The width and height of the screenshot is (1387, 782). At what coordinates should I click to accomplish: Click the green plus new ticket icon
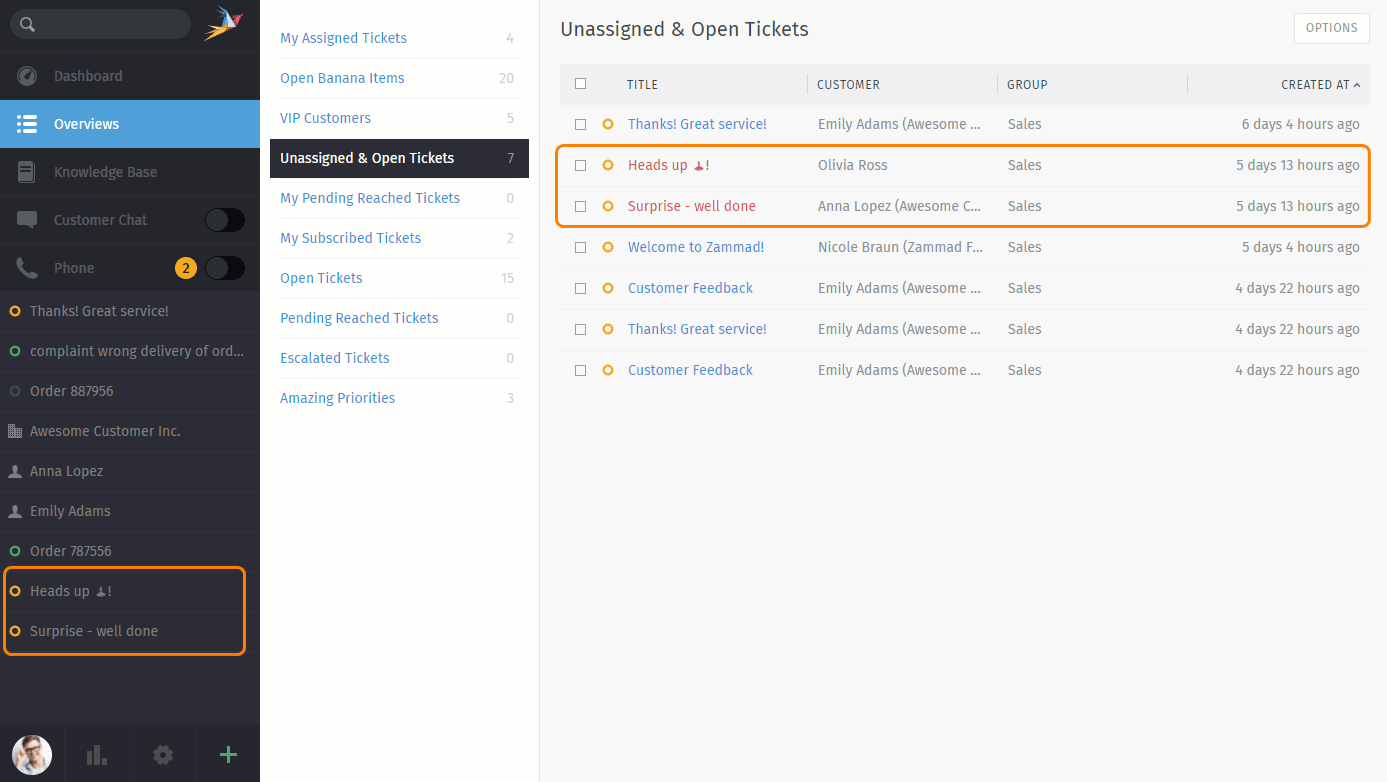coord(228,755)
